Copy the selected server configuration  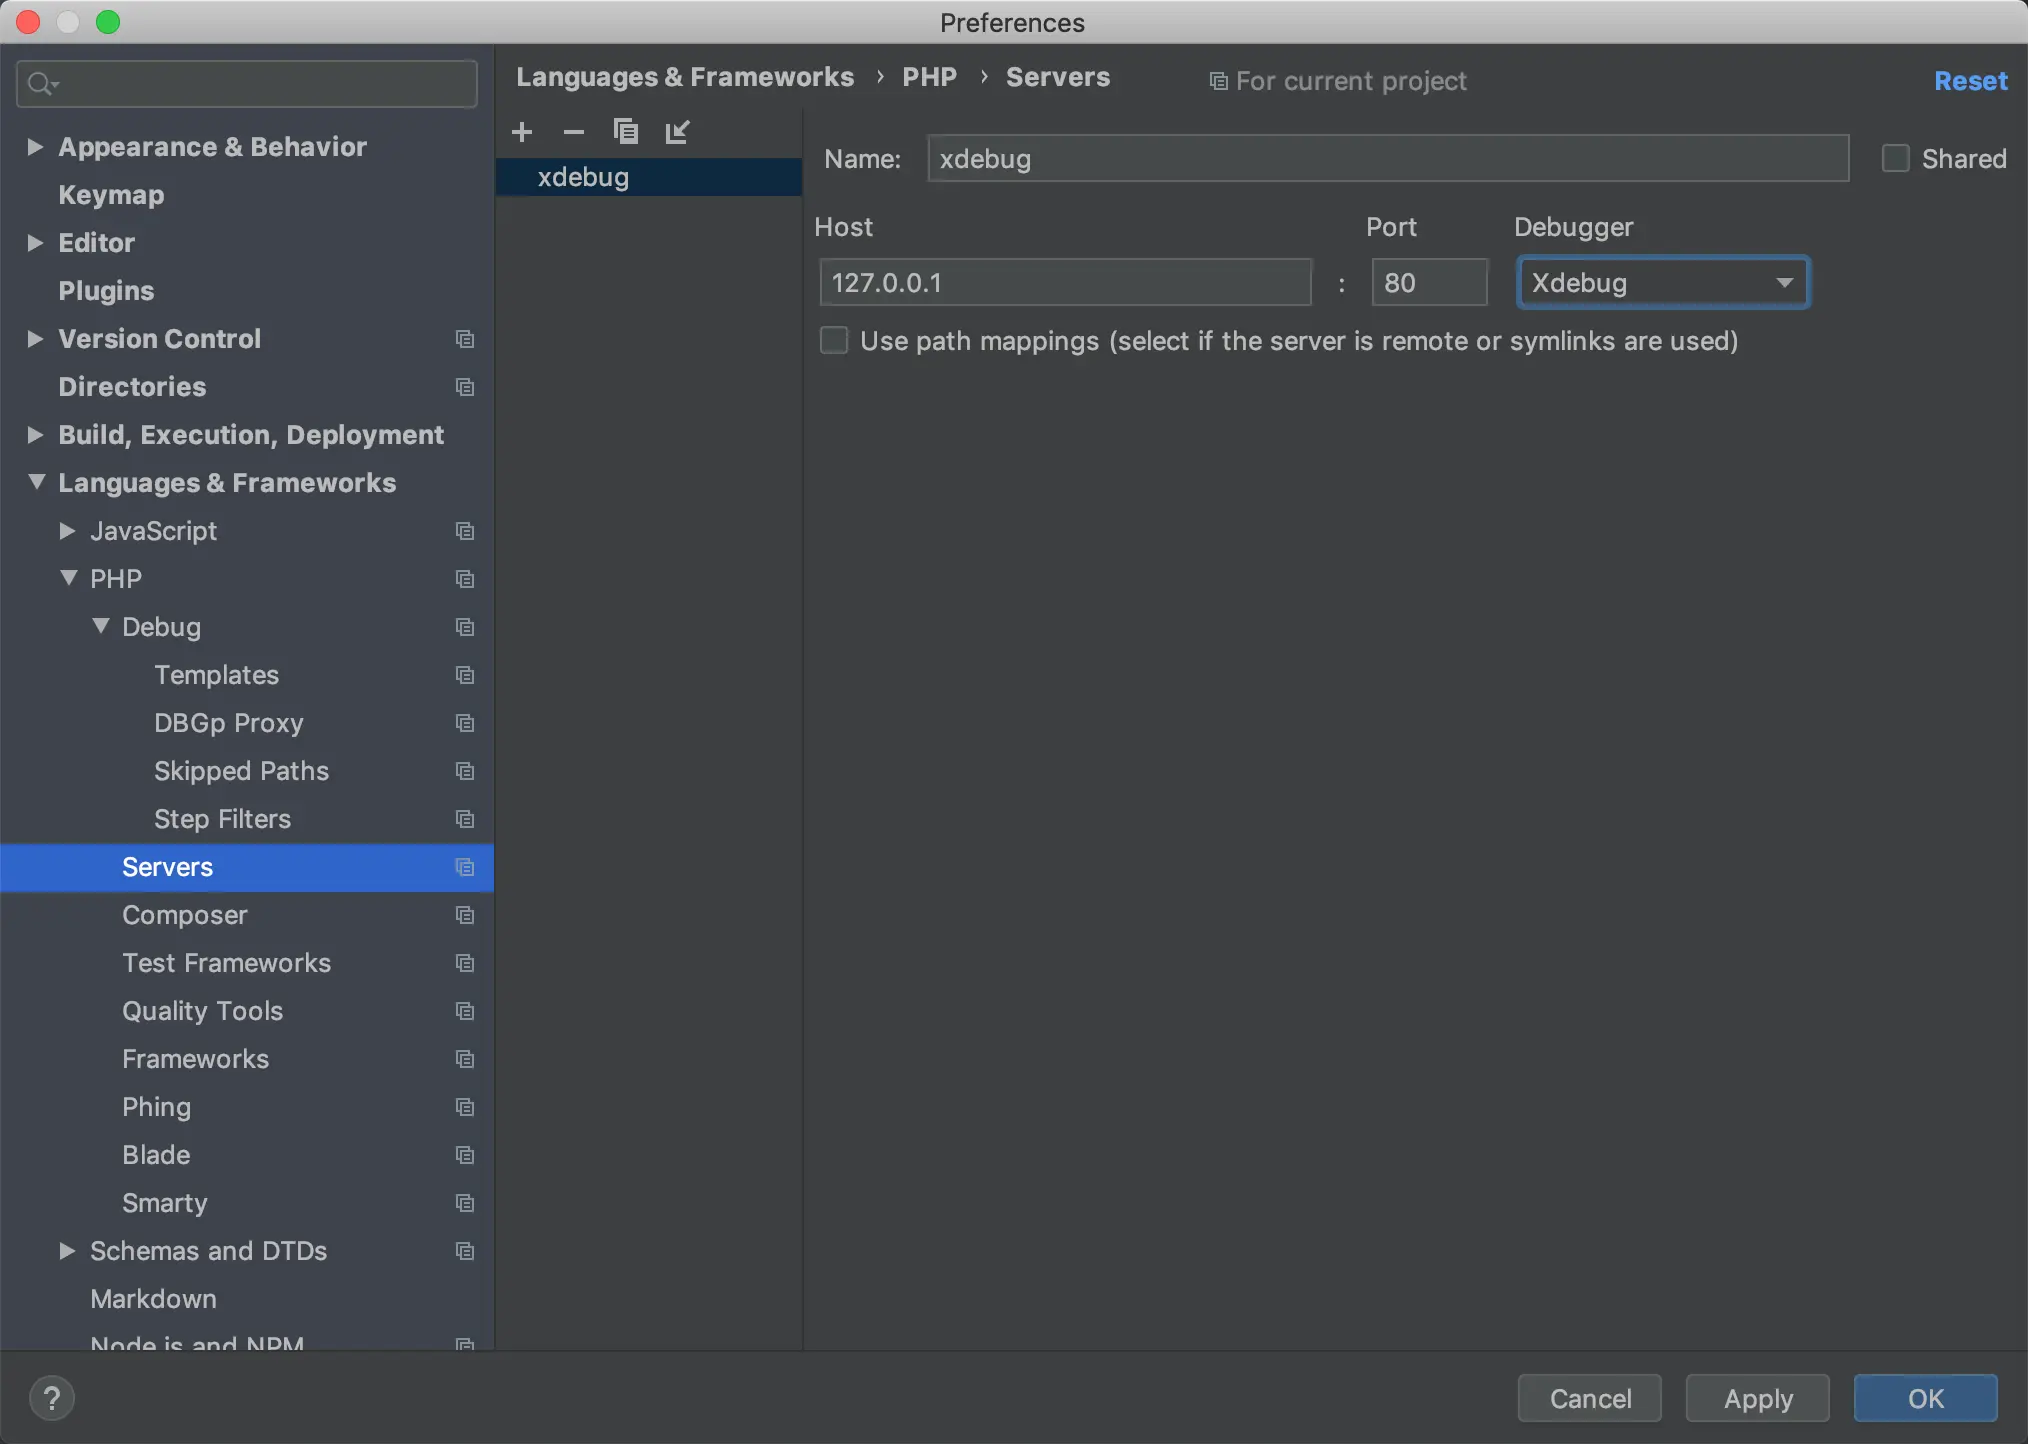coord(625,132)
